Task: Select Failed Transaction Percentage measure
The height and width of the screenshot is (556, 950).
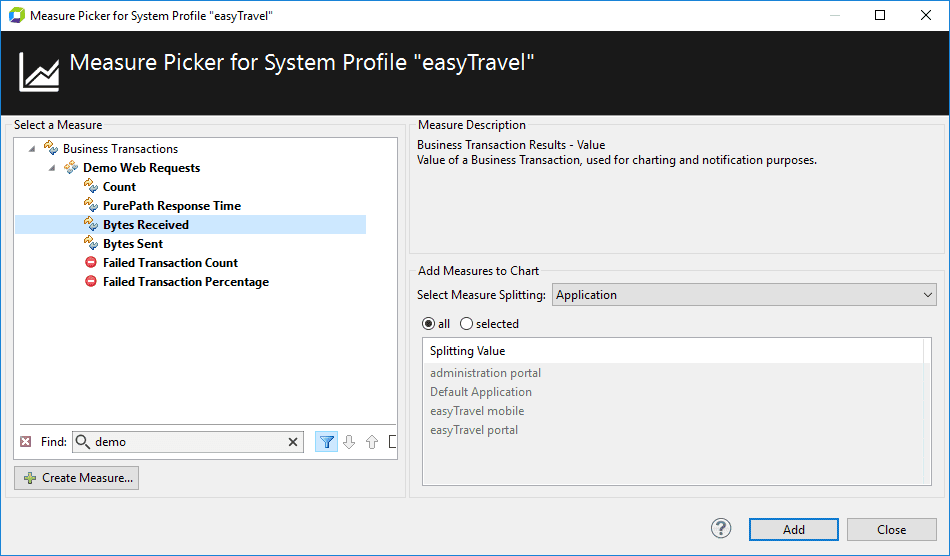Action: pos(185,282)
